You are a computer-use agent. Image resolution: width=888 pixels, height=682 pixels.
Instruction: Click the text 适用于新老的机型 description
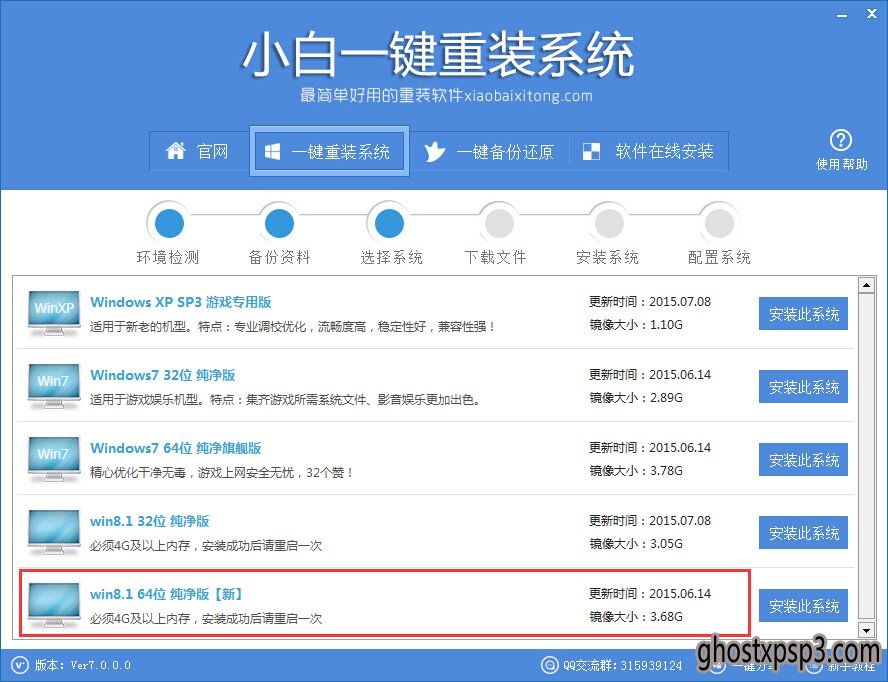[293, 327]
